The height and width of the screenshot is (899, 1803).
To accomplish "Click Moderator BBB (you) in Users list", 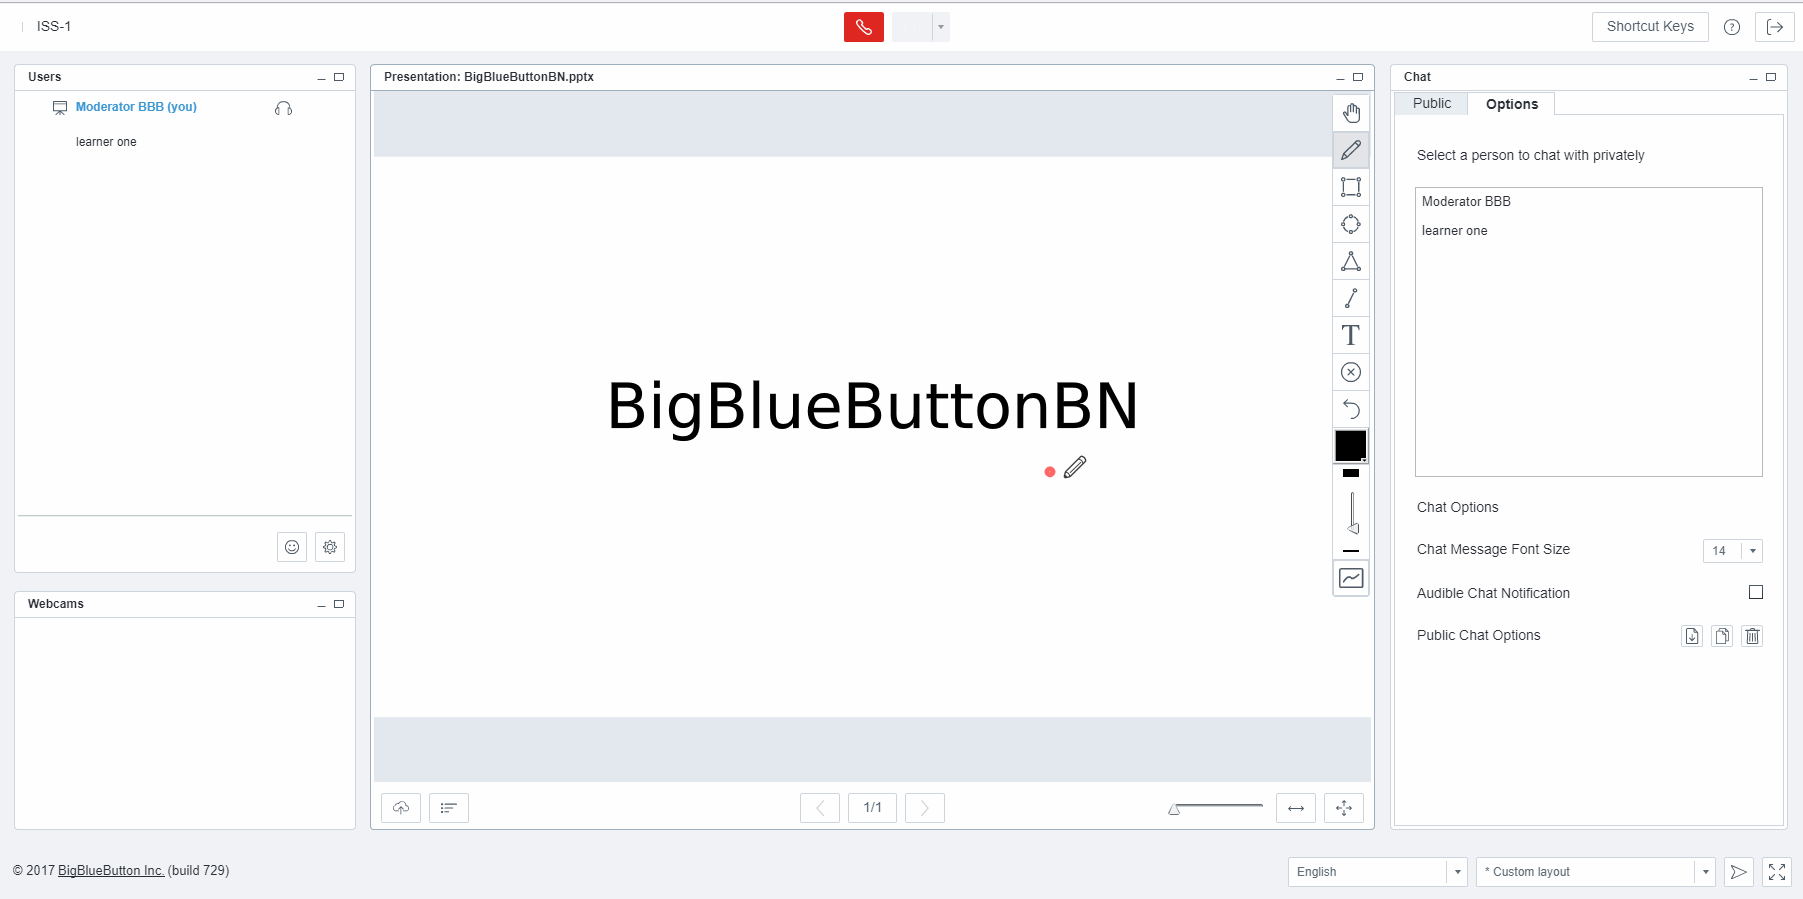I will 136,107.
